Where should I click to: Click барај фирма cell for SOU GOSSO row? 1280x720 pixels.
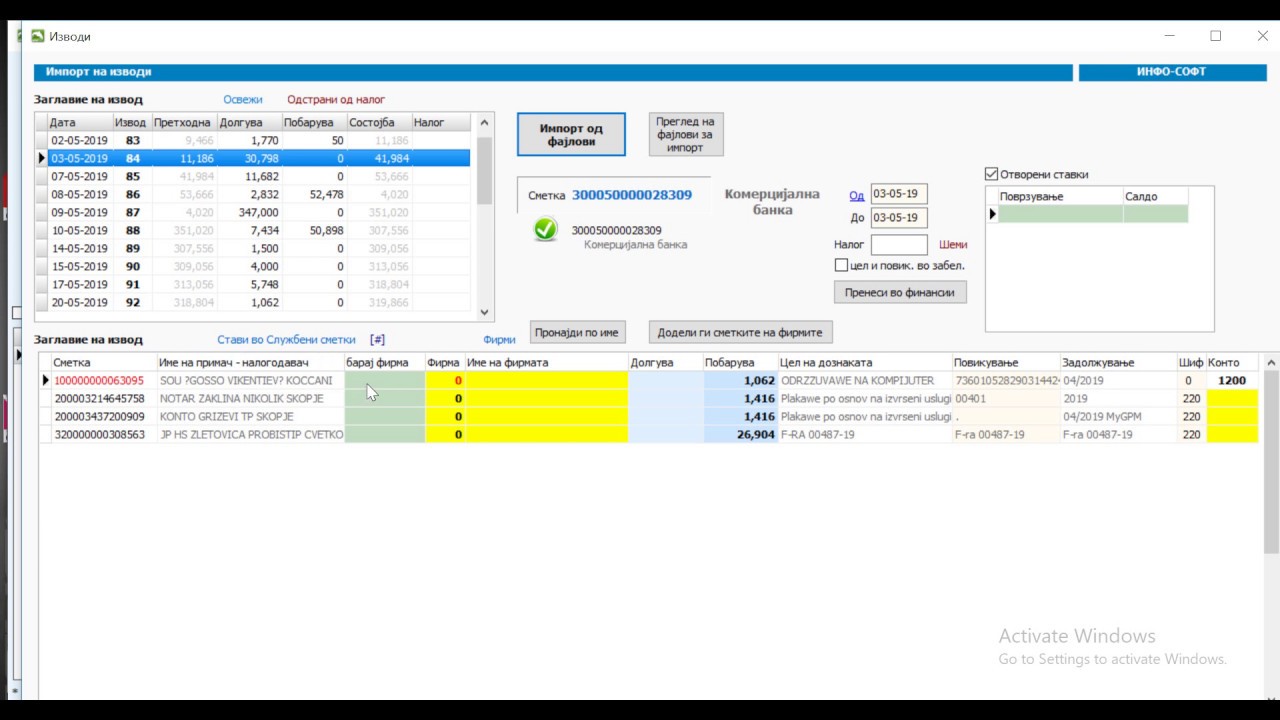(385, 381)
